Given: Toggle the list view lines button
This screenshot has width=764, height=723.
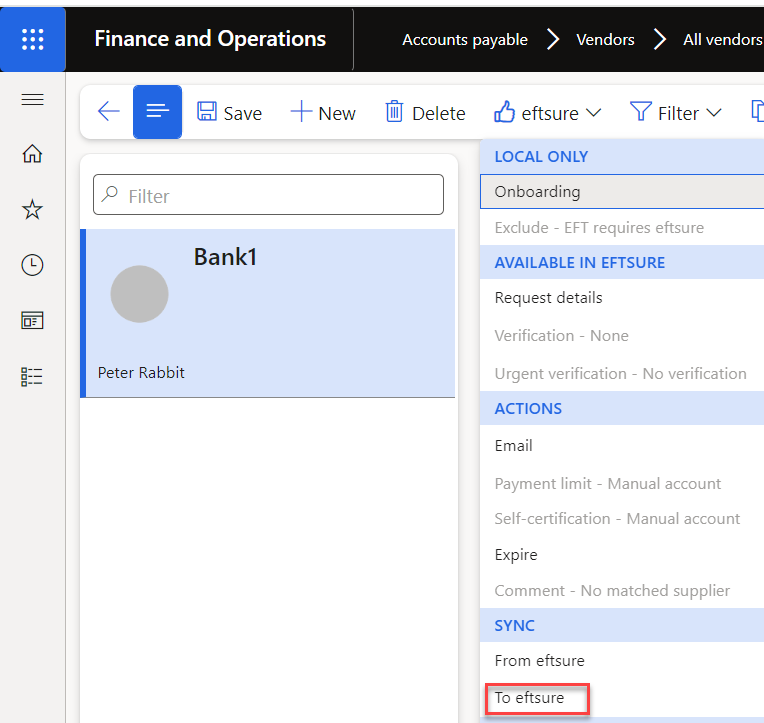Looking at the screenshot, I should point(157,112).
